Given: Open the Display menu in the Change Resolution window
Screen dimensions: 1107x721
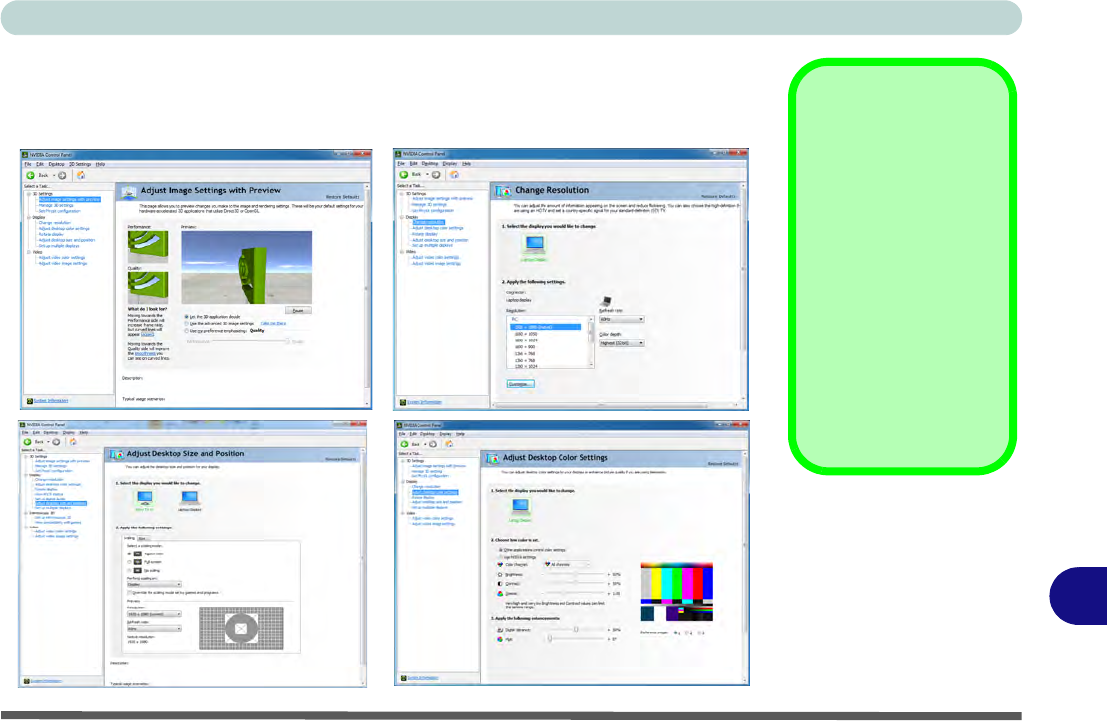Looking at the screenshot, I should 450,164.
